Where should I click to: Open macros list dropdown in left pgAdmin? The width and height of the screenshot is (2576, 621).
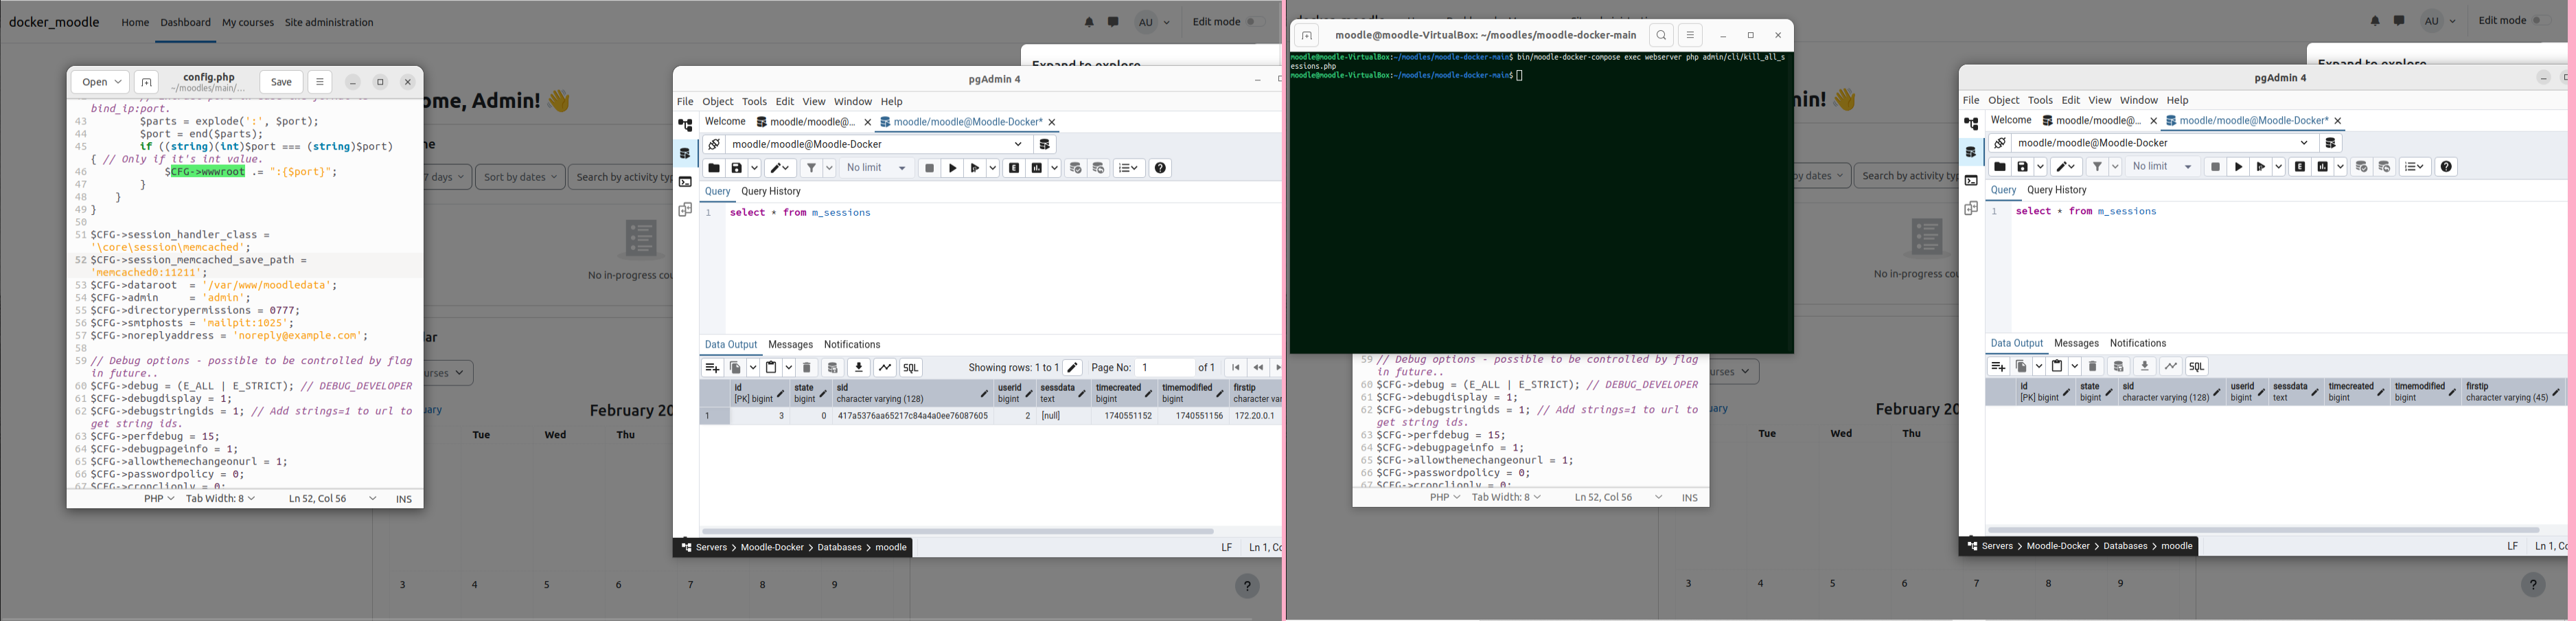tap(1129, 168)
